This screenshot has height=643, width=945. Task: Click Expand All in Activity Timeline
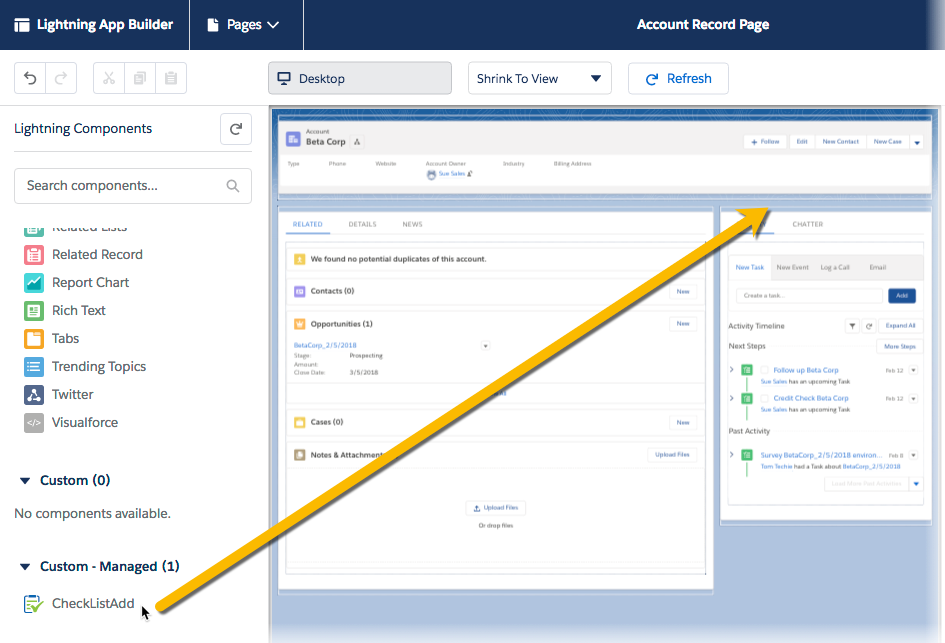point(900,326)
